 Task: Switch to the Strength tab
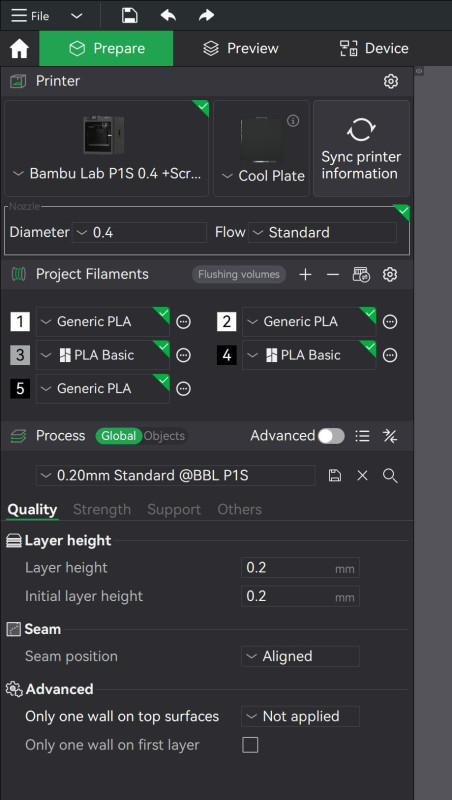click(102, 509)
